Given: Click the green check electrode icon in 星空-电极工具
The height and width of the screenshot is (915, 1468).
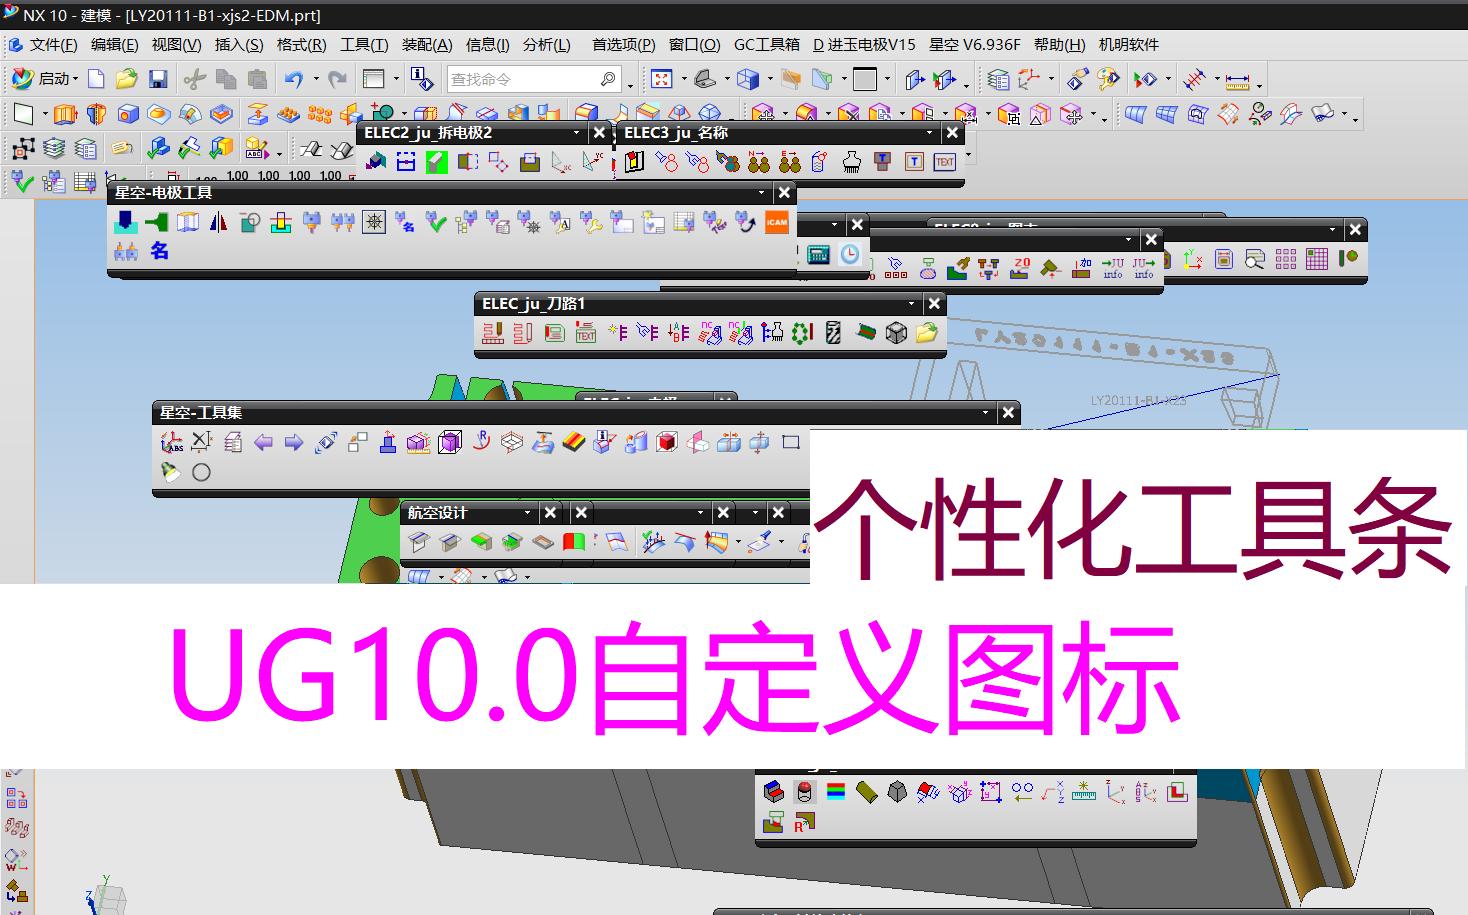Looking at the screenshot, I should pos(436,222).
